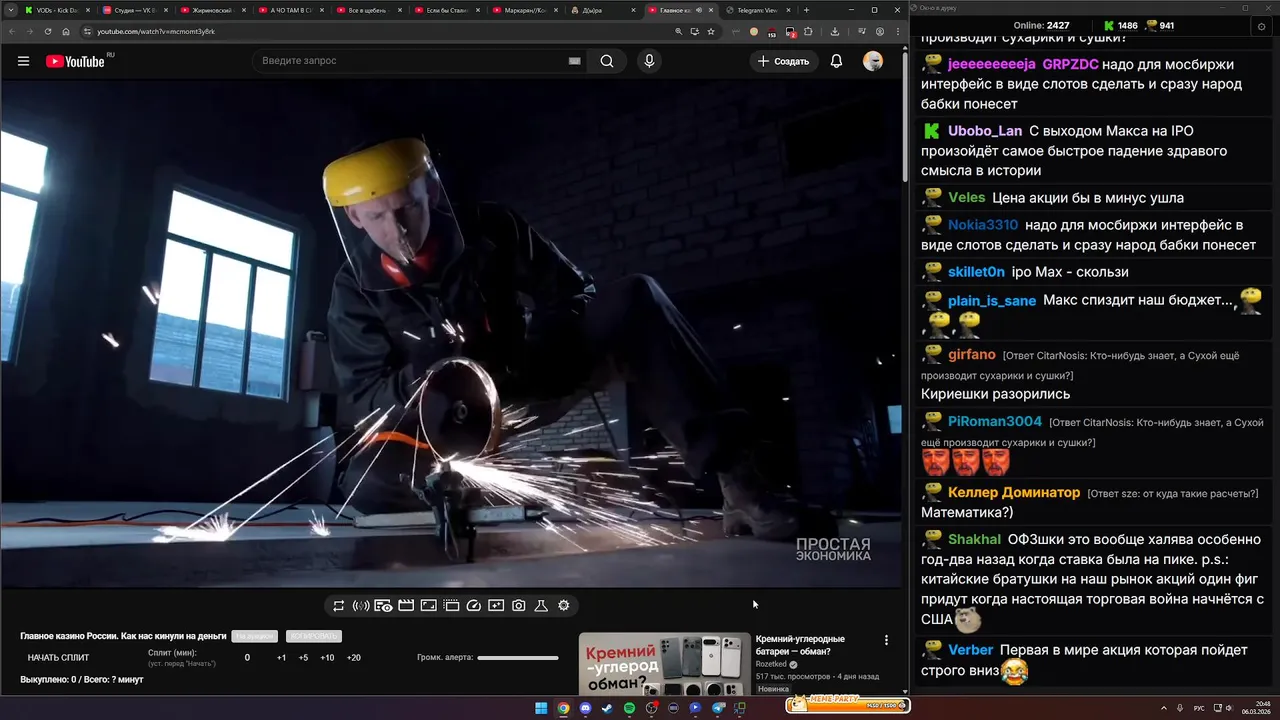
Task: Click Келлер Доминатор username in chat
Action: [1014, 492]
